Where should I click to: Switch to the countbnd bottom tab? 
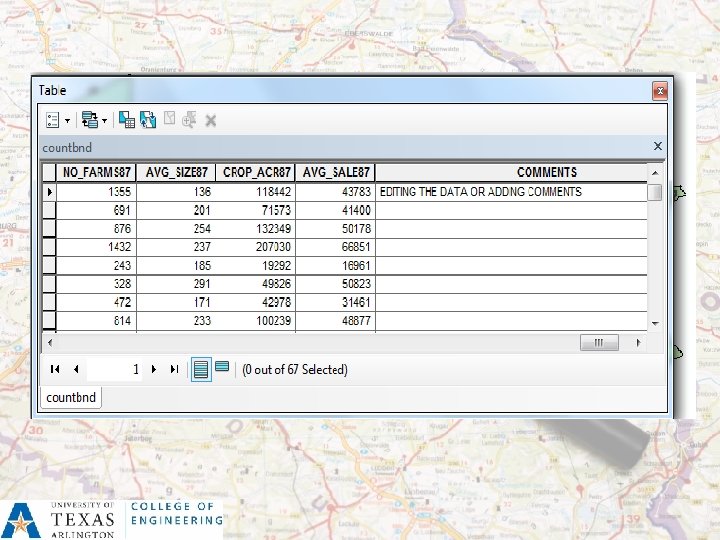click(71, 397)
